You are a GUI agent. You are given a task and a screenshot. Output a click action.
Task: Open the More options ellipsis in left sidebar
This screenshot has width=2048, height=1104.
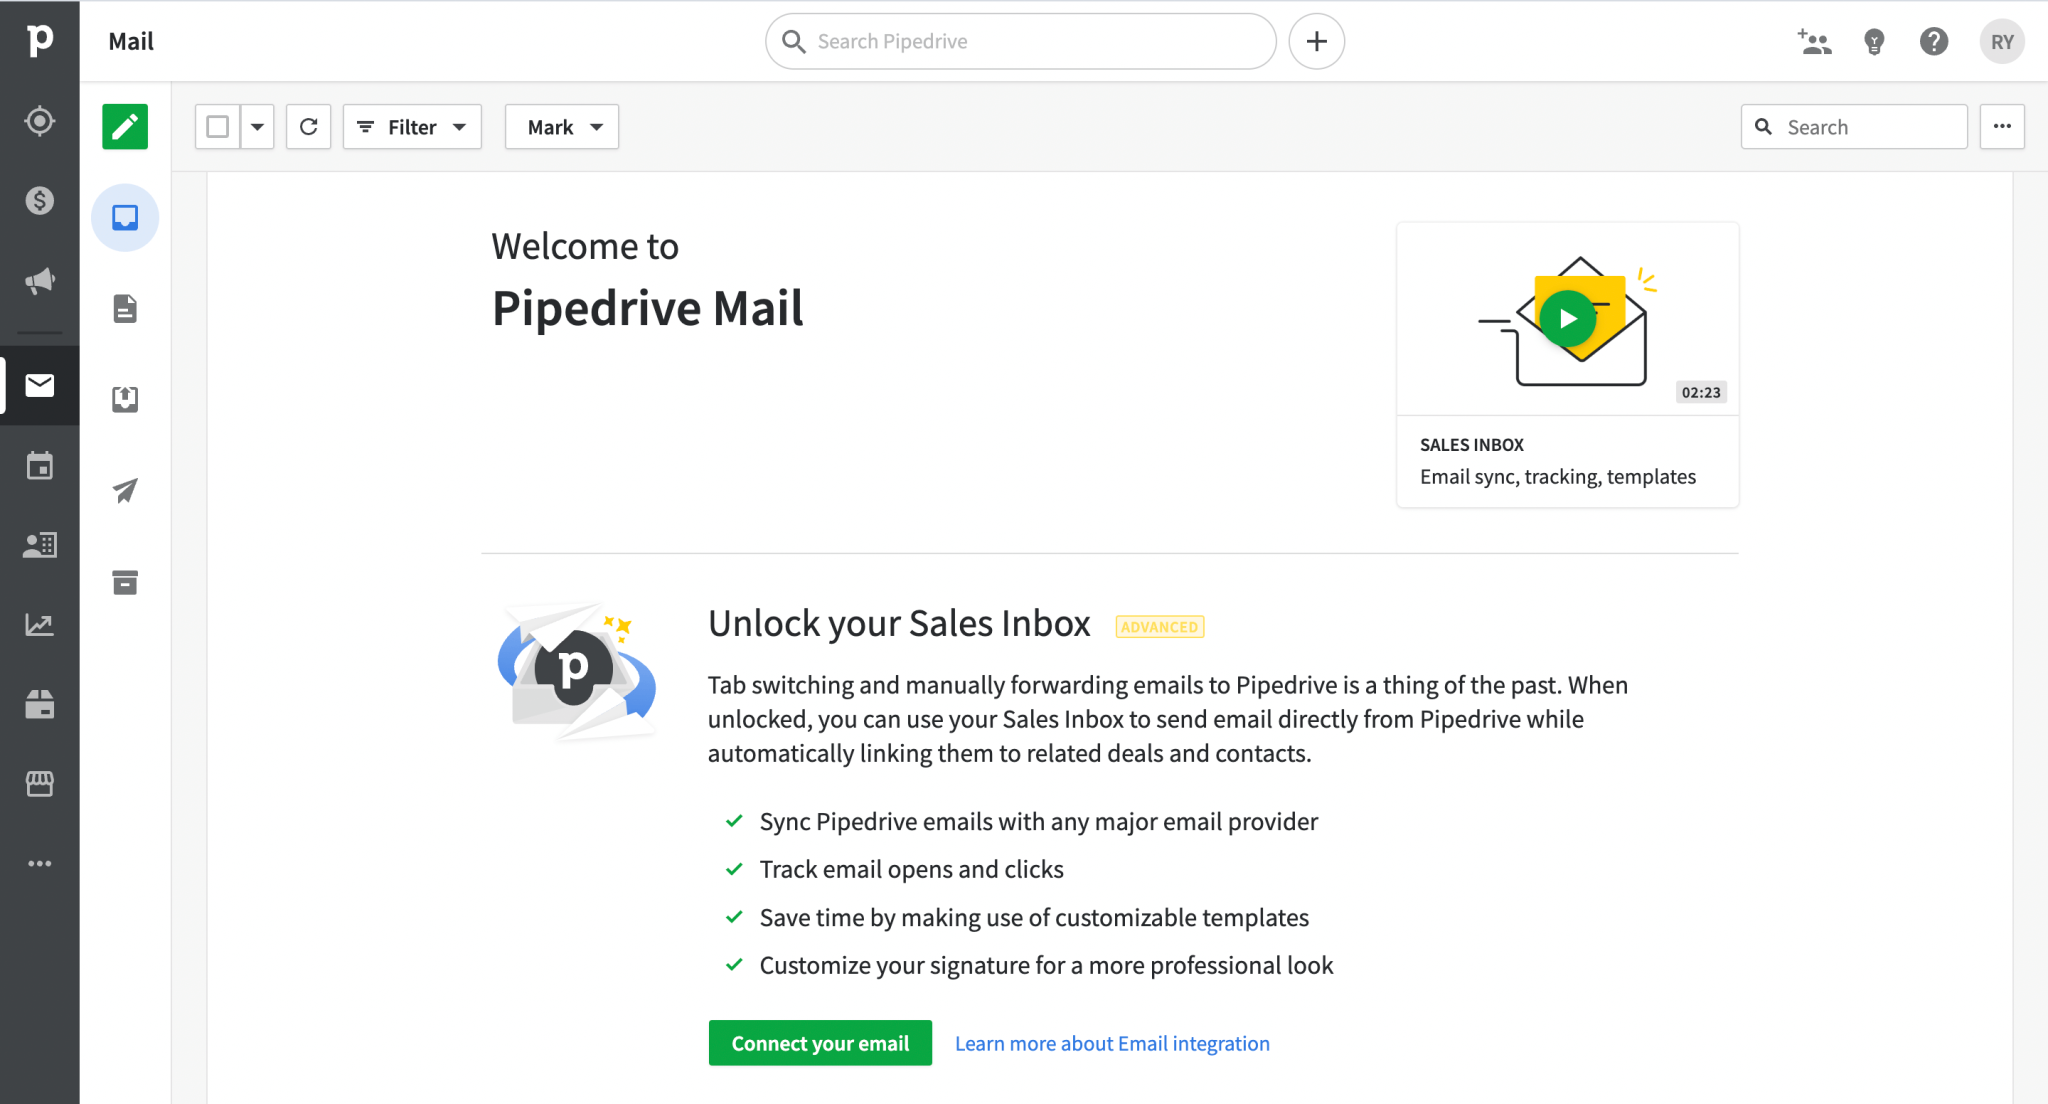(40, 863)
